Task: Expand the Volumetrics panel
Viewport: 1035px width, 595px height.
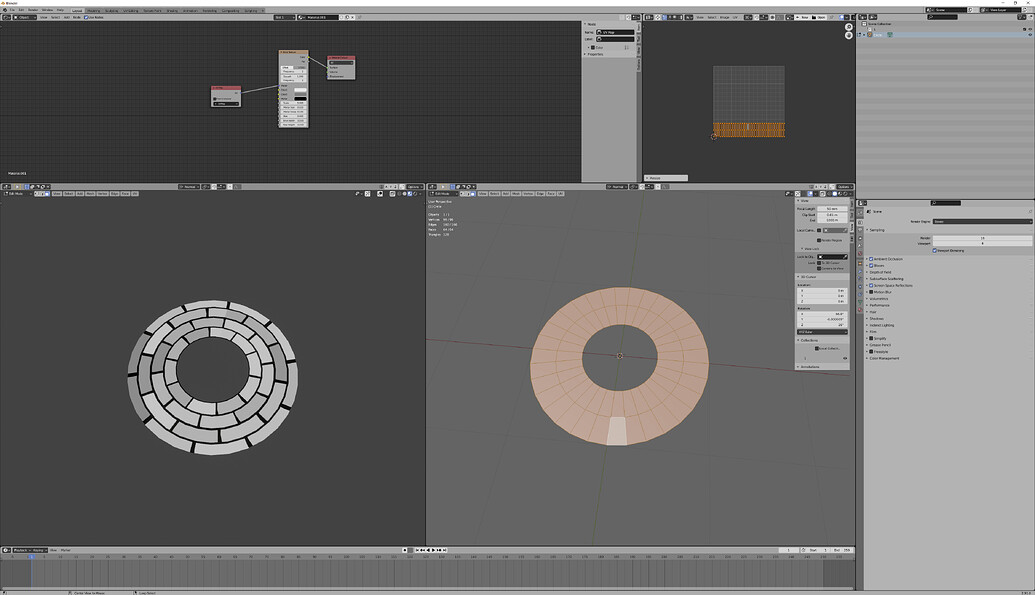Action: point(878,298)
